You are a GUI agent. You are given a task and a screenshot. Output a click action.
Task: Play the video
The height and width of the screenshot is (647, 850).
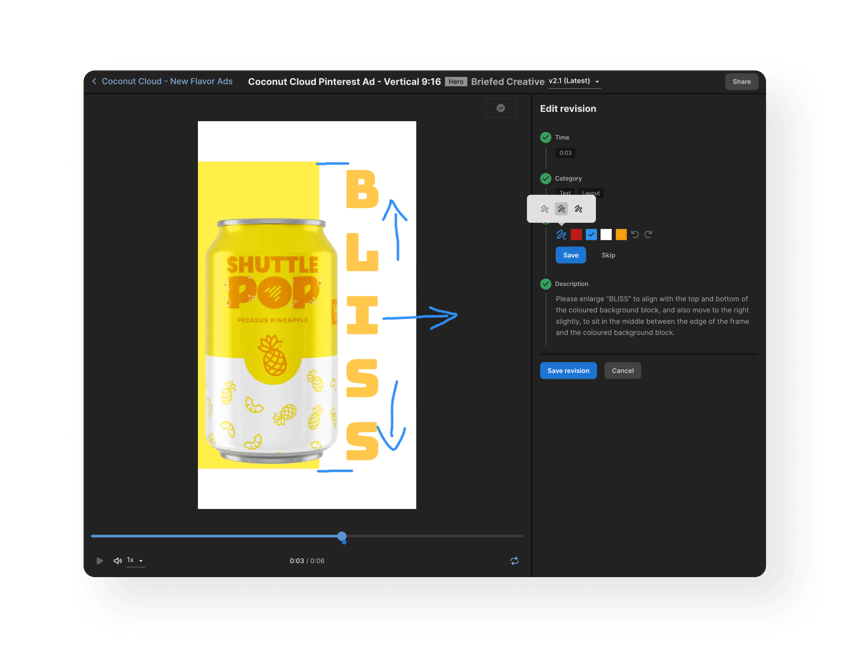coord(100,561)
